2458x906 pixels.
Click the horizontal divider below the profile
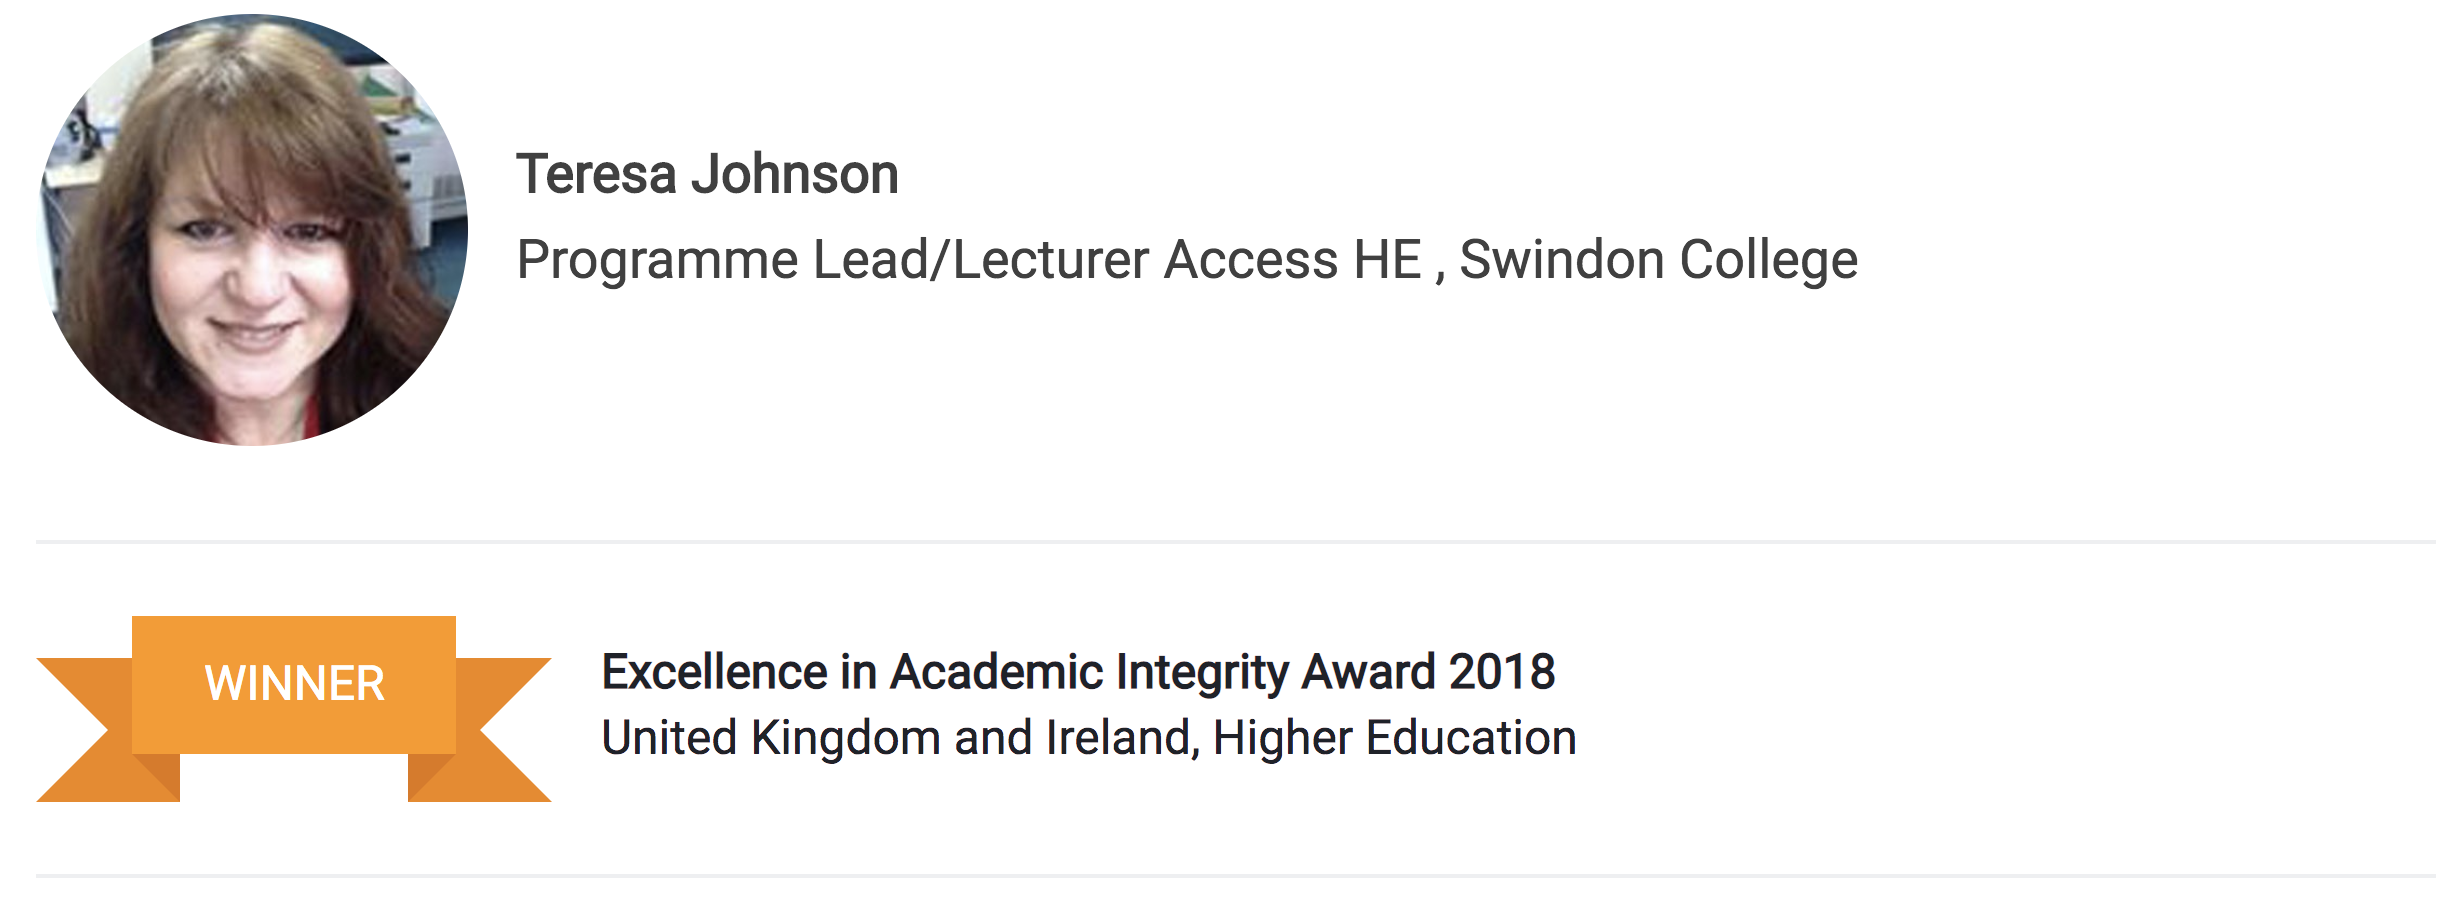(1235, 542)
